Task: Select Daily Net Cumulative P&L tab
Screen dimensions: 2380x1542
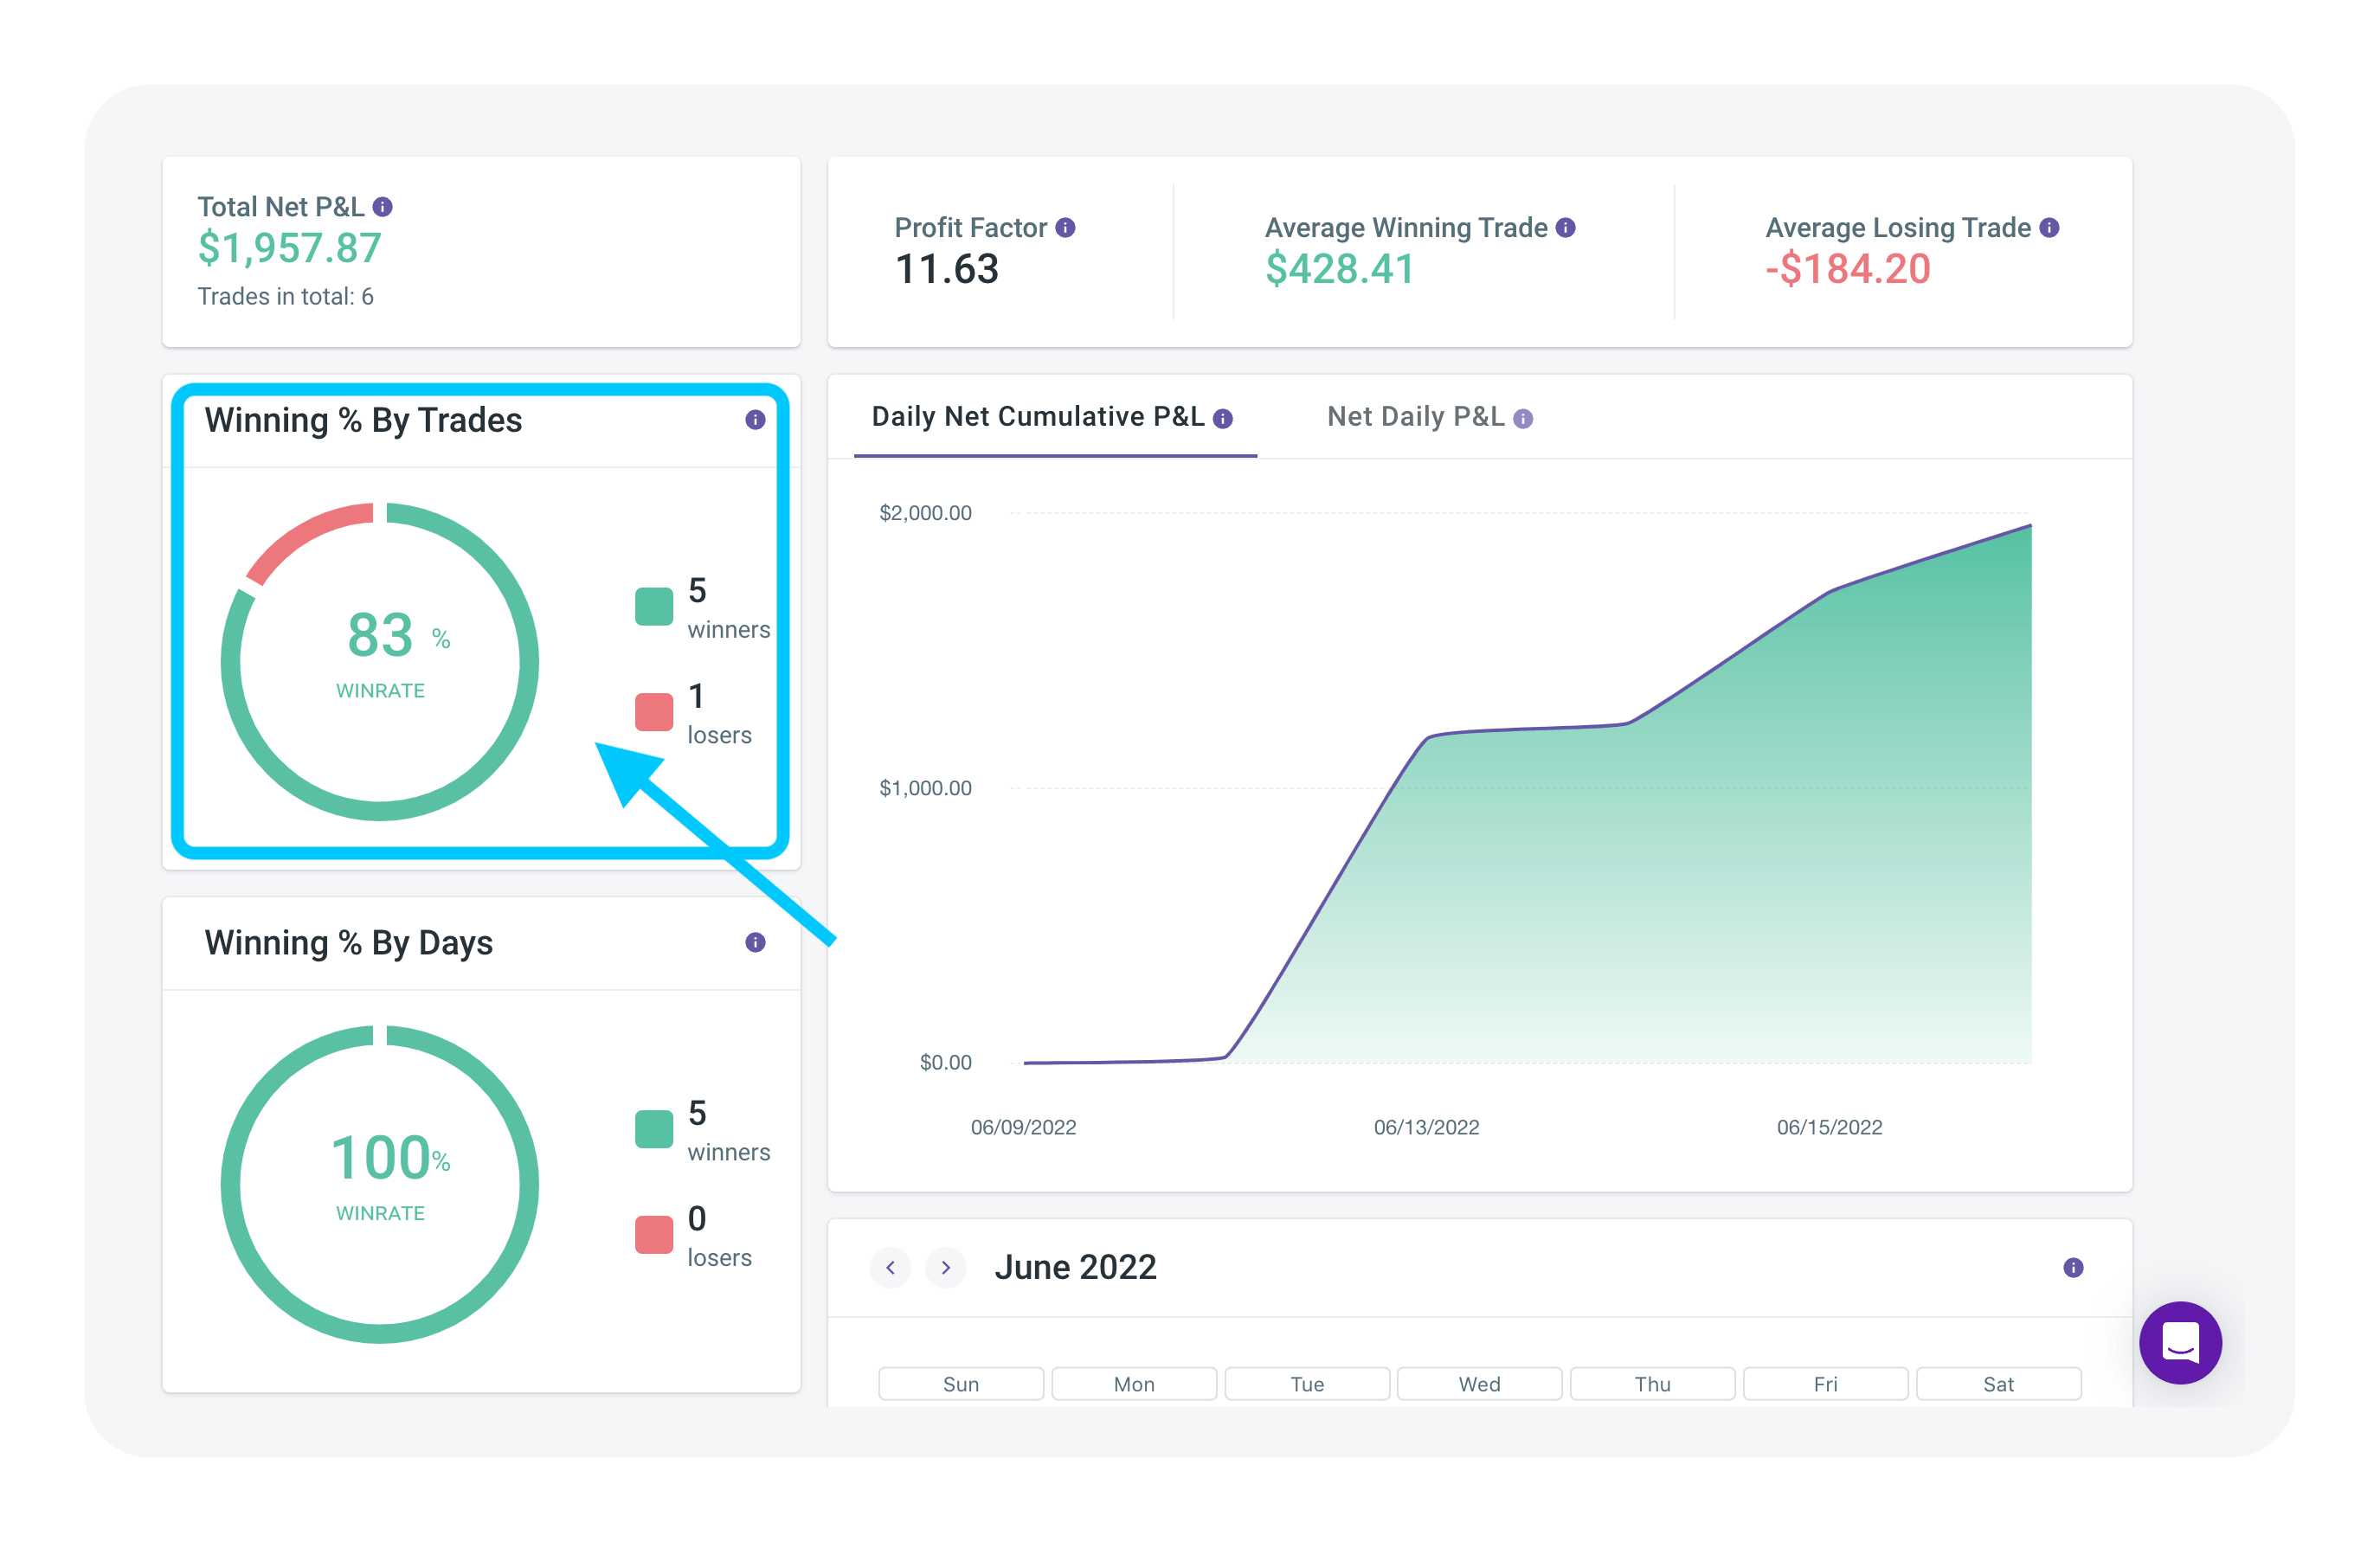Action: pos(1038,417)
